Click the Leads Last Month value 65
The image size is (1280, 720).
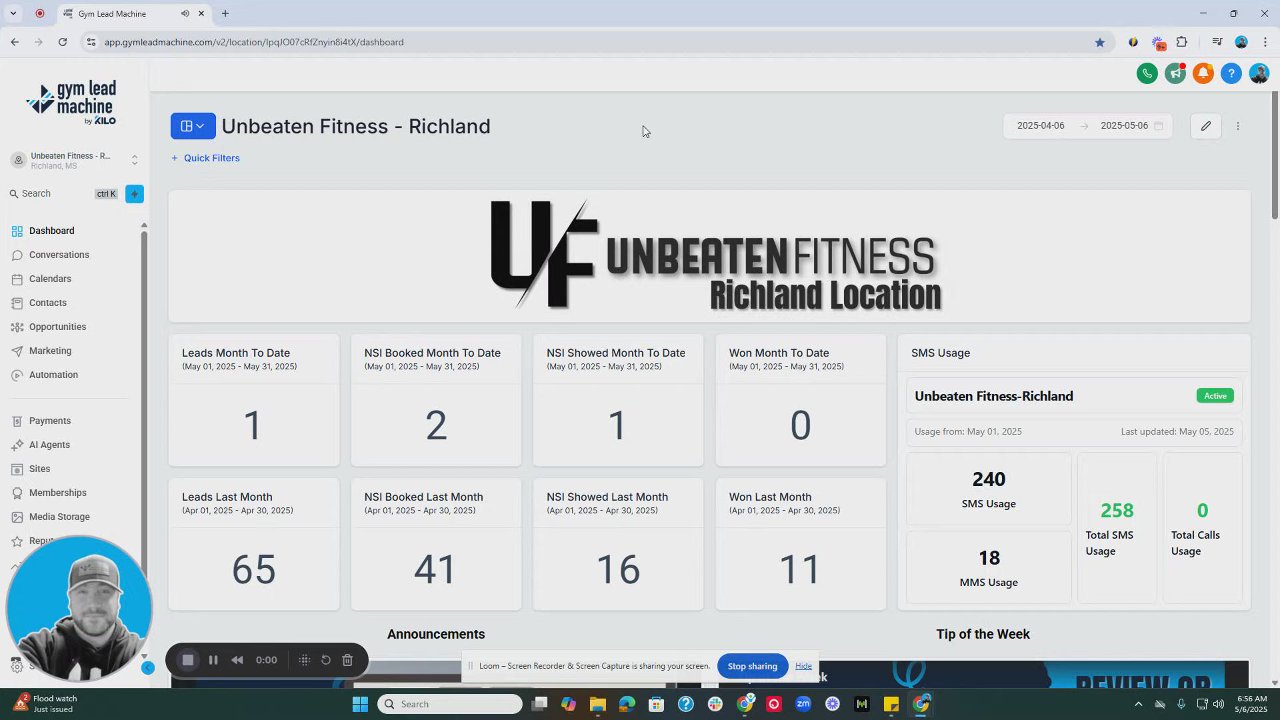[254, 570]
